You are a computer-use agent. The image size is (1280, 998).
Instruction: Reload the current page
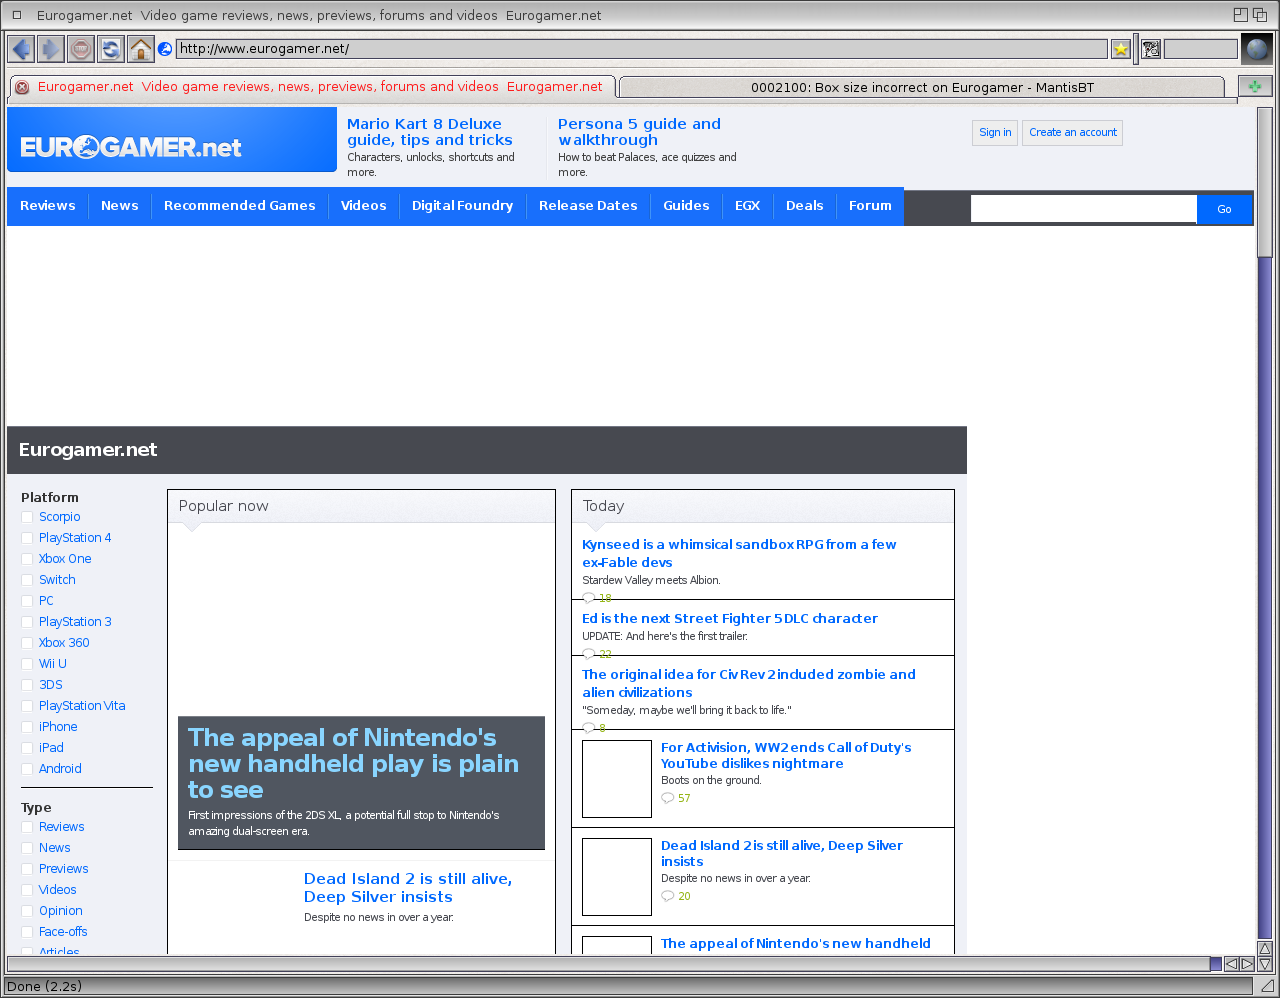pyautogui.click(x=111, y=48)
